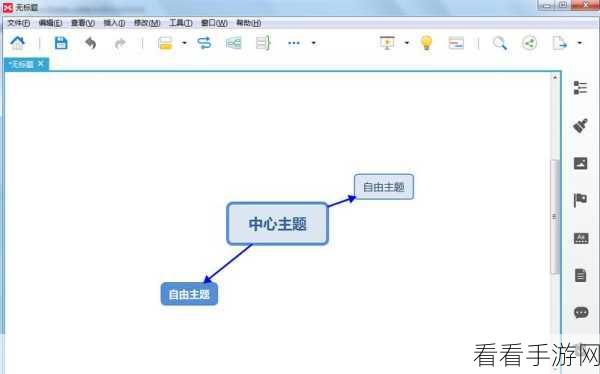Select the upper right 自由主题 topic
The height and width of the screenshot is (374, 600).
pyautogui.click(x=384, y=187)
